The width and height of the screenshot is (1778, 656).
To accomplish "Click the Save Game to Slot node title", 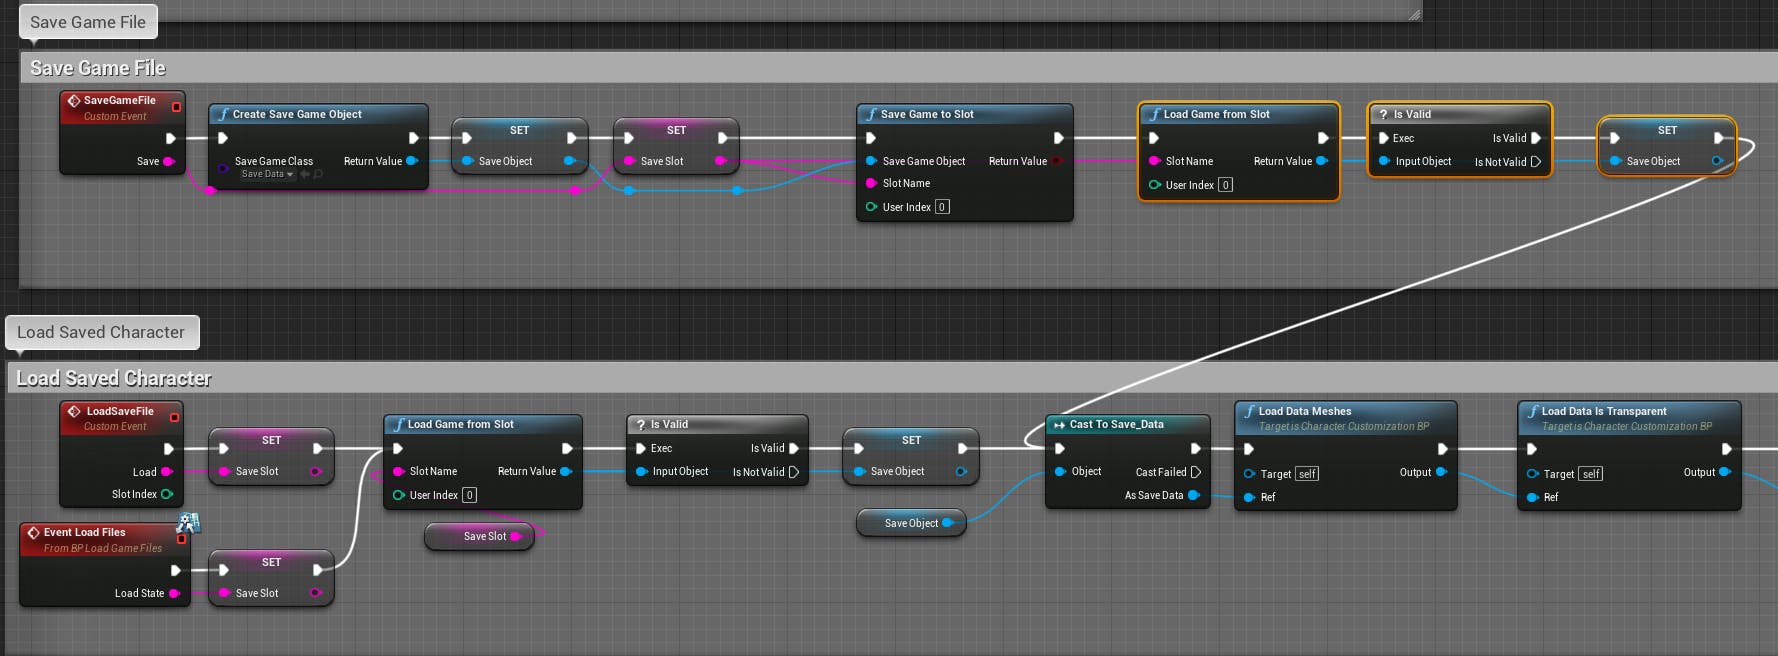I will coord(927,114).
